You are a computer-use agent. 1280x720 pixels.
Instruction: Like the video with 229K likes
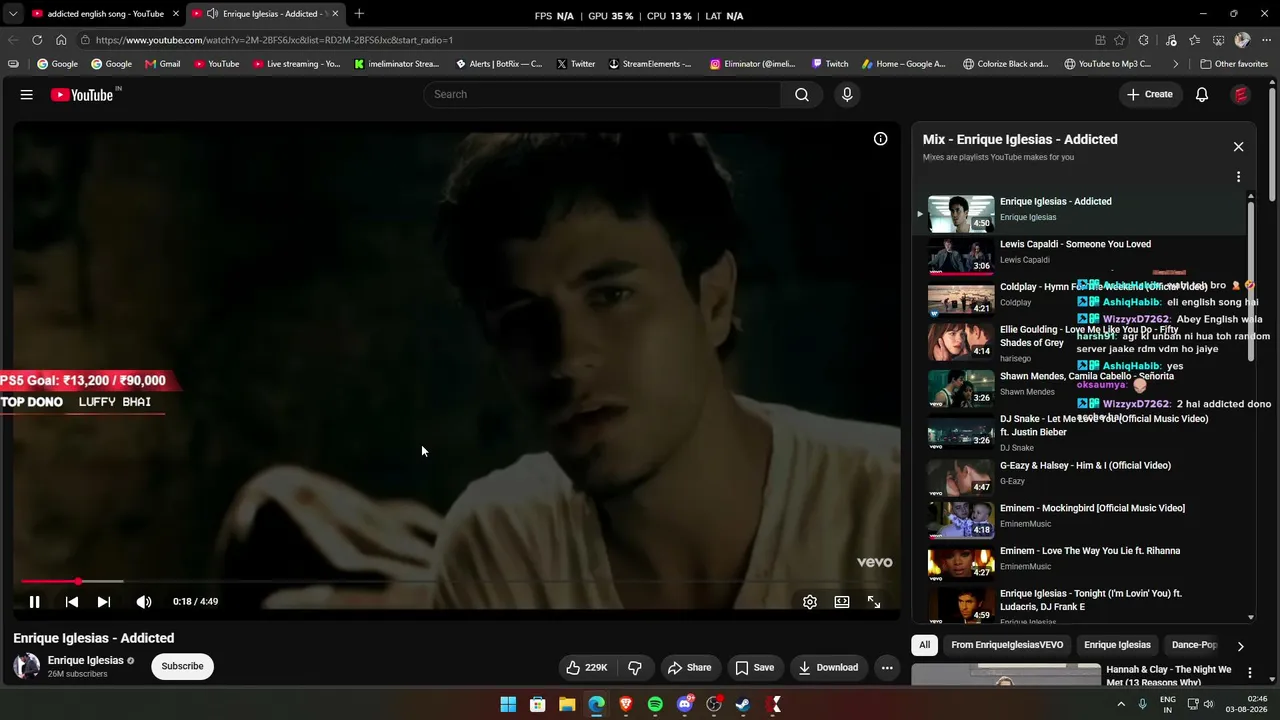tap(587, 667)
